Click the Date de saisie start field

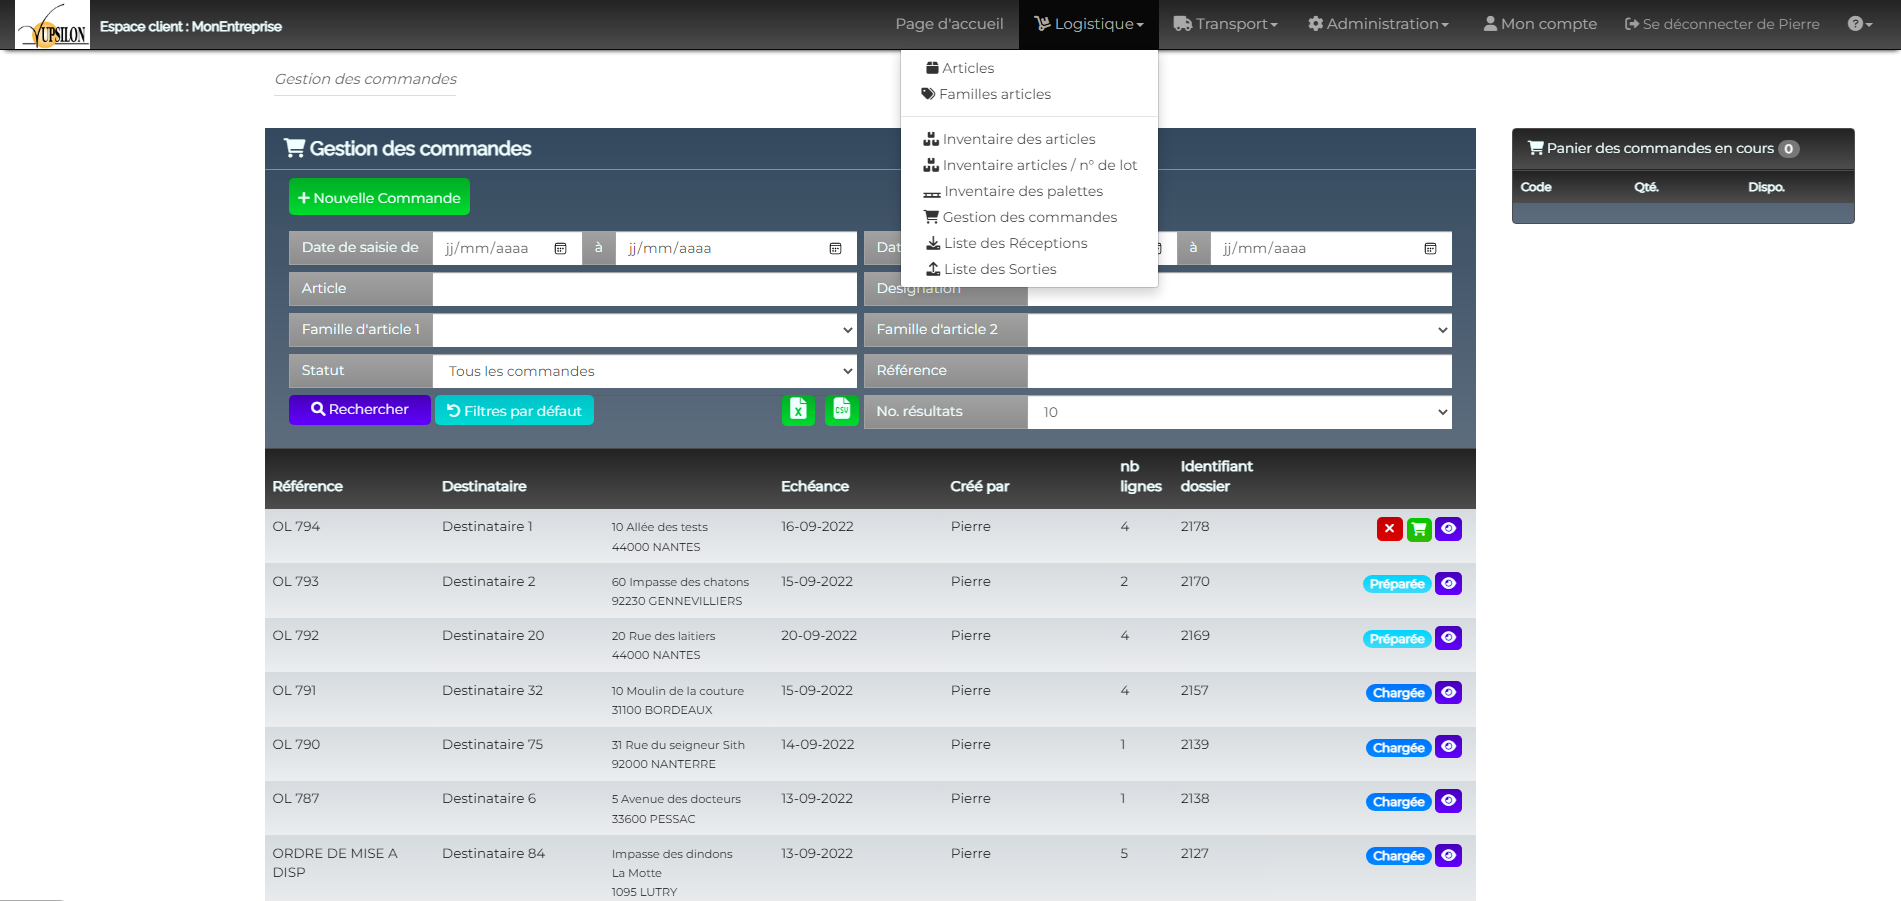point(507,248)
